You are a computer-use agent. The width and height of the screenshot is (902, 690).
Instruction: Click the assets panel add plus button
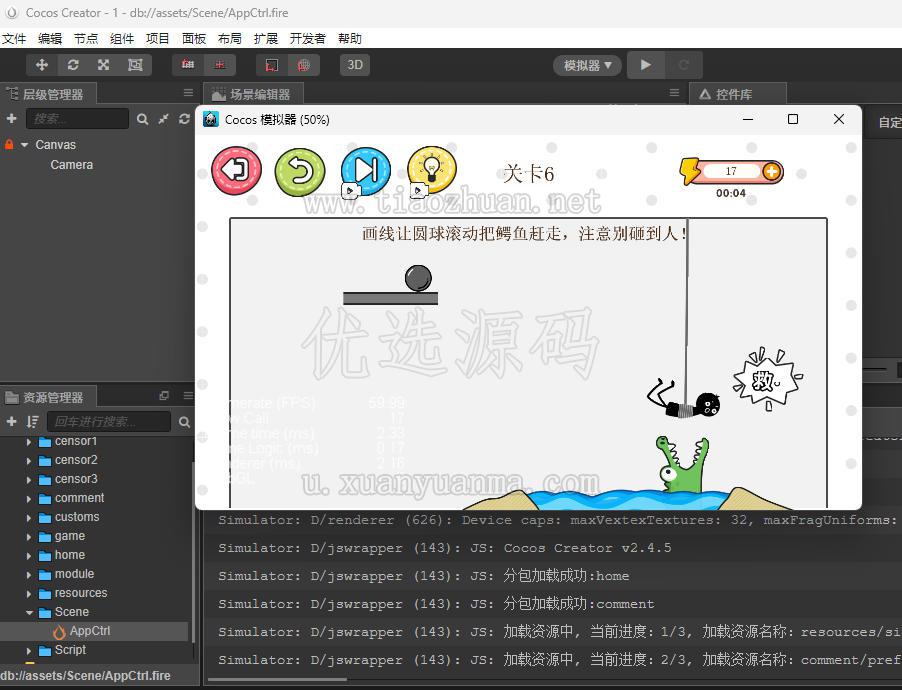click(11, 422)
